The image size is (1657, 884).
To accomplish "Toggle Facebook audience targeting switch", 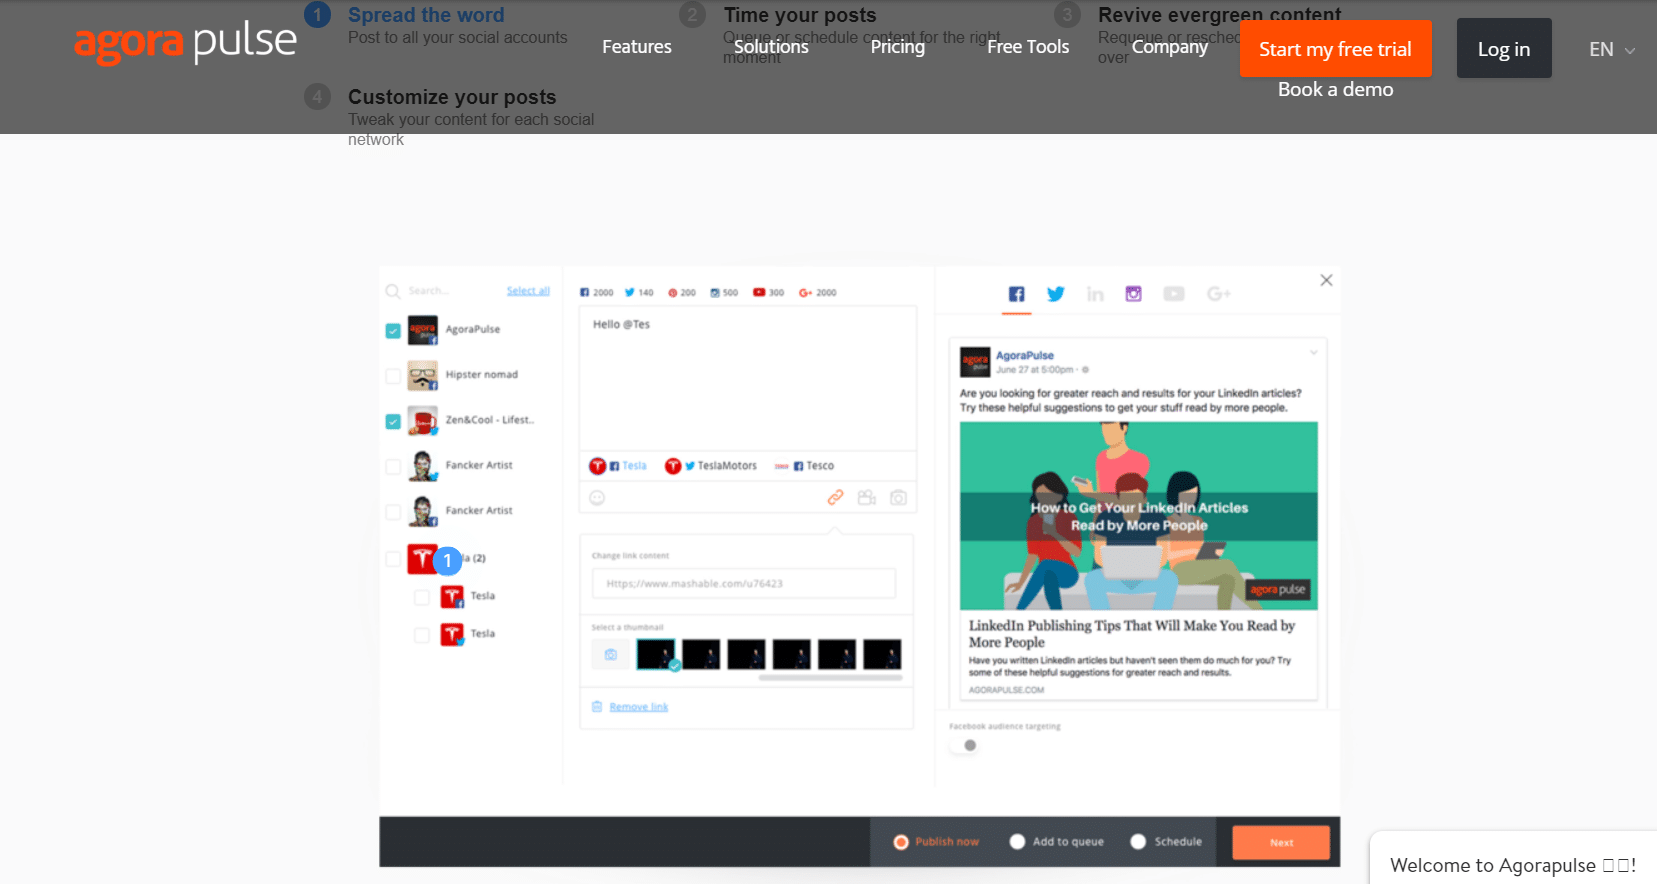I will pyautogui.click(x=965, y=745).
